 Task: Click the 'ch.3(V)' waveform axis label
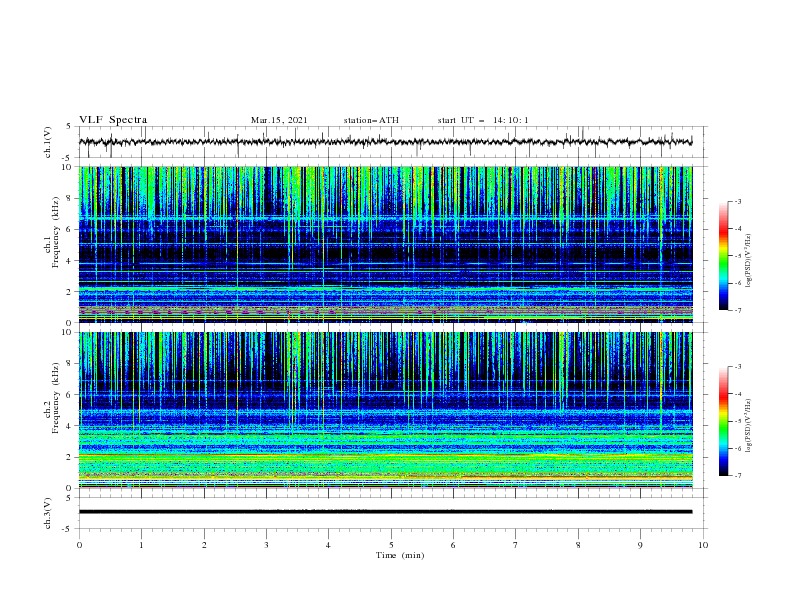tap(48, 513)
